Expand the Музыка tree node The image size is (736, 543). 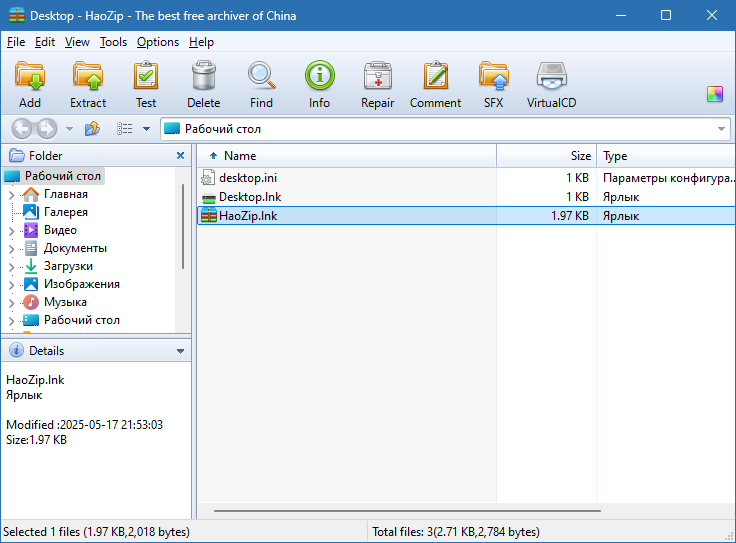[12, 302]
